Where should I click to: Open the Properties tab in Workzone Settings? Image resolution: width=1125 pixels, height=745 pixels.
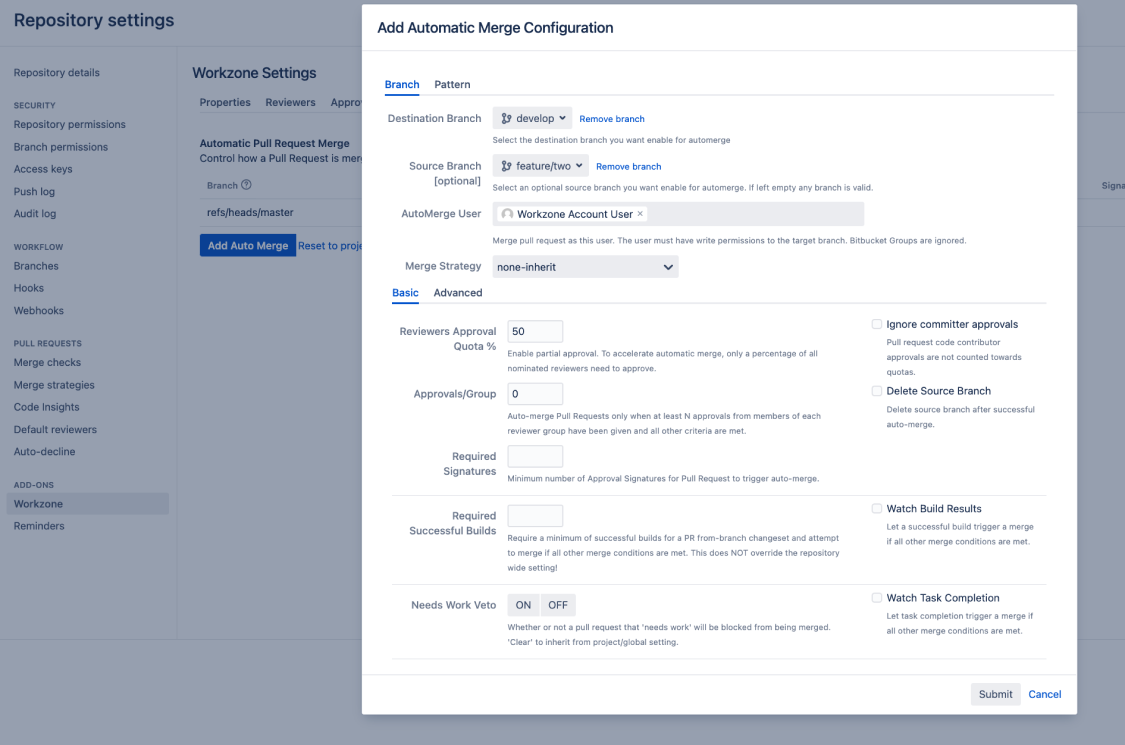pos(225,103)
